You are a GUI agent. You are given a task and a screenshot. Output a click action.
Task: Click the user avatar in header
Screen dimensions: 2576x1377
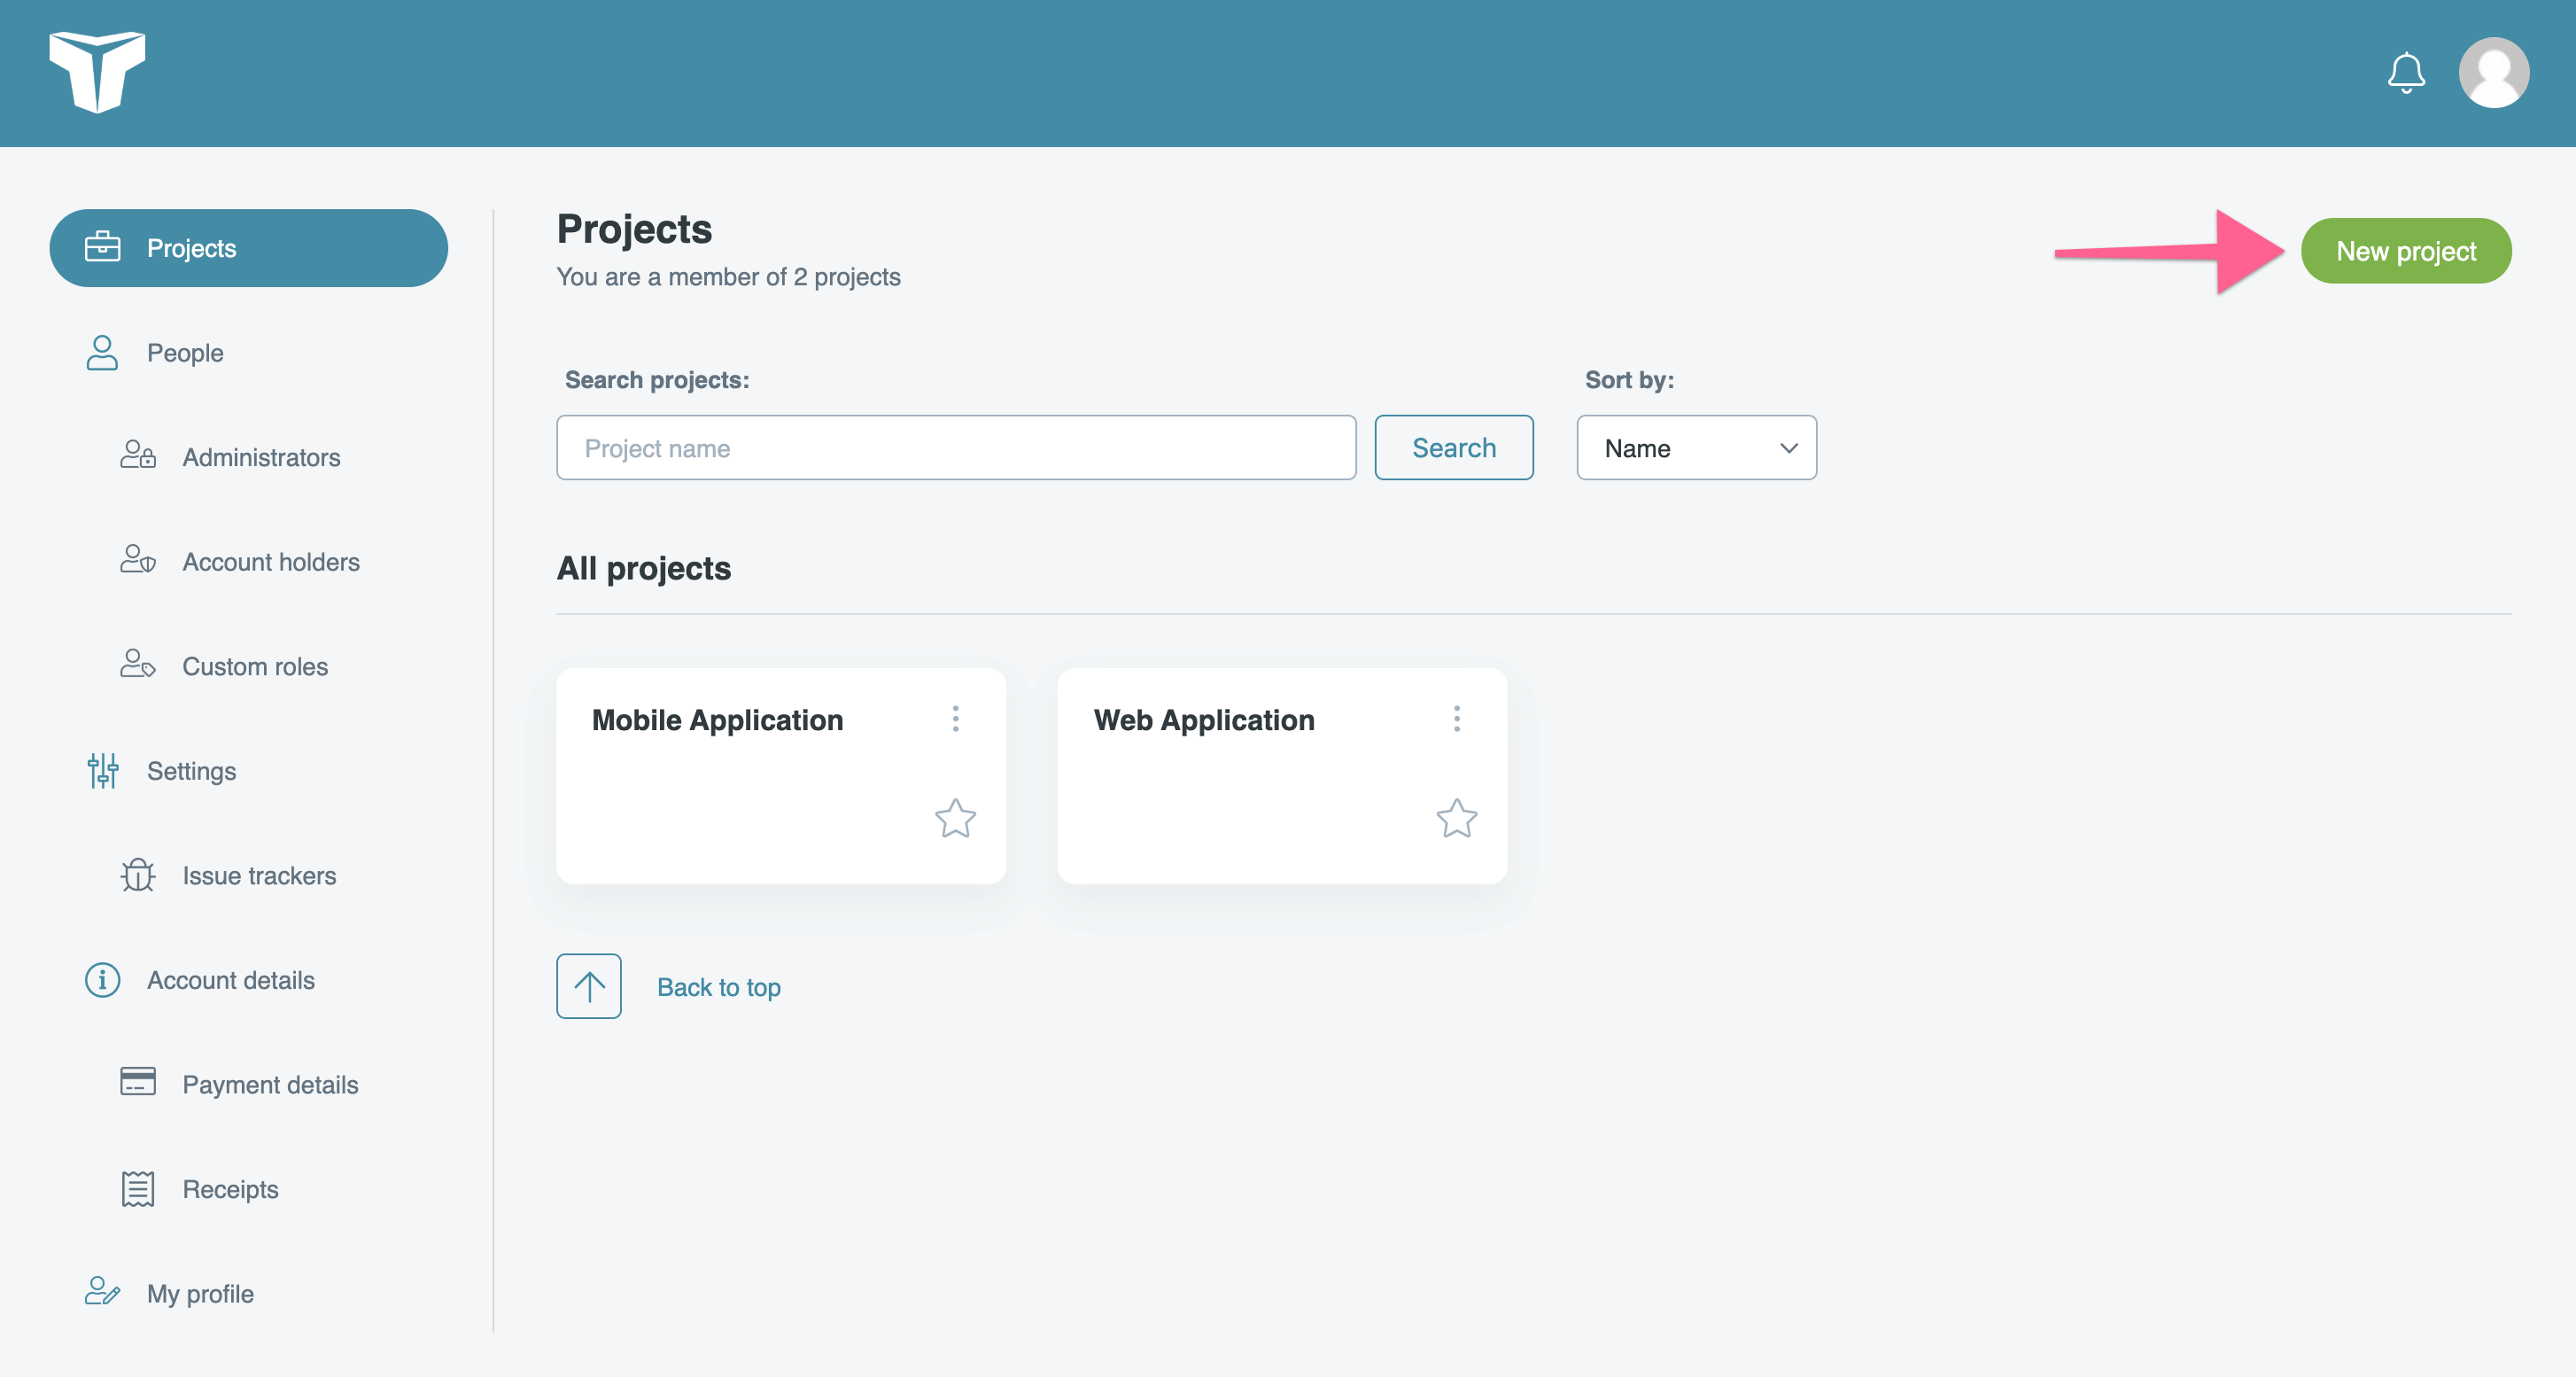coord(2493,73)
